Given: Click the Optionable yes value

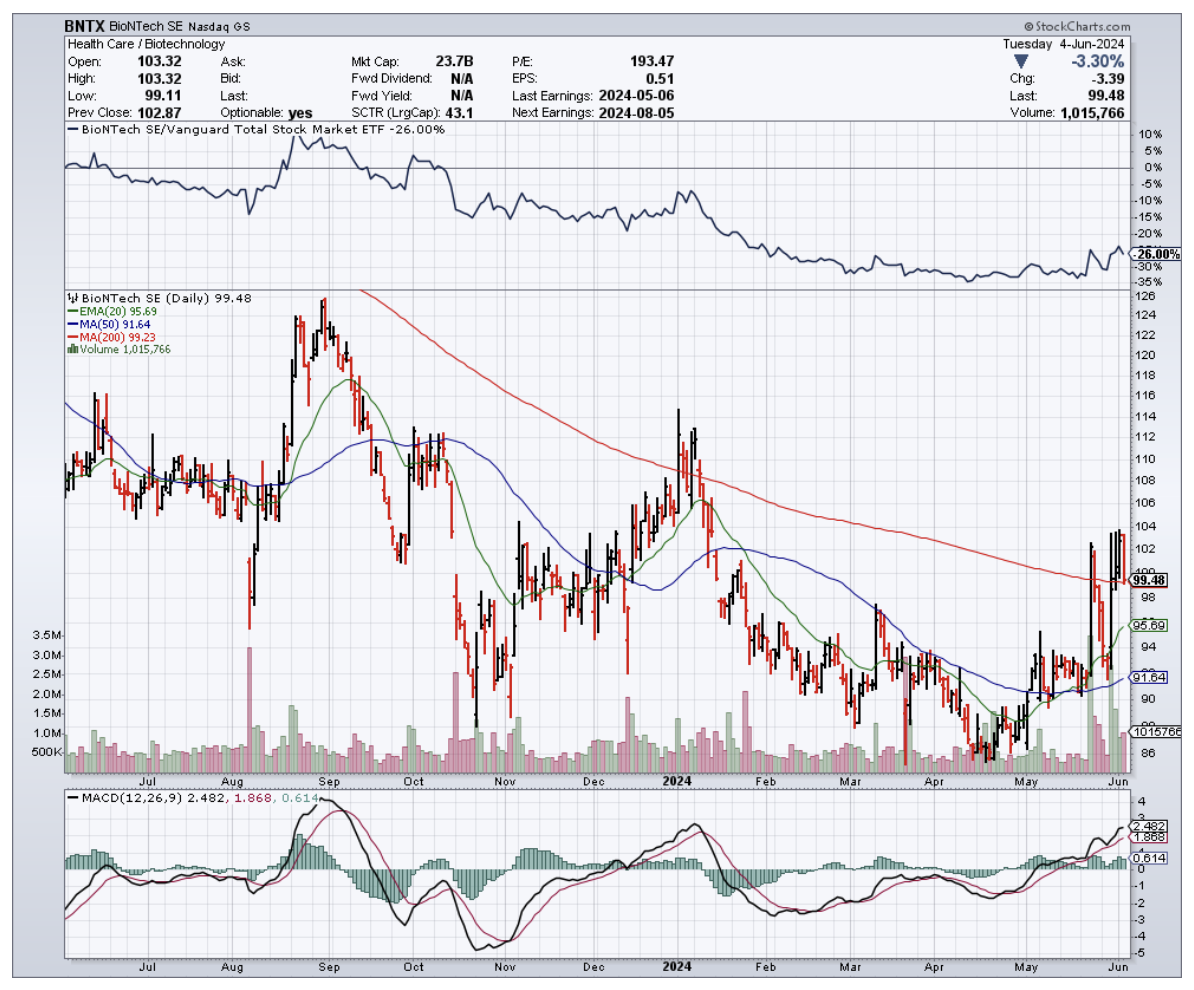Looking at the screenshot, I should [x=299, y=113].
